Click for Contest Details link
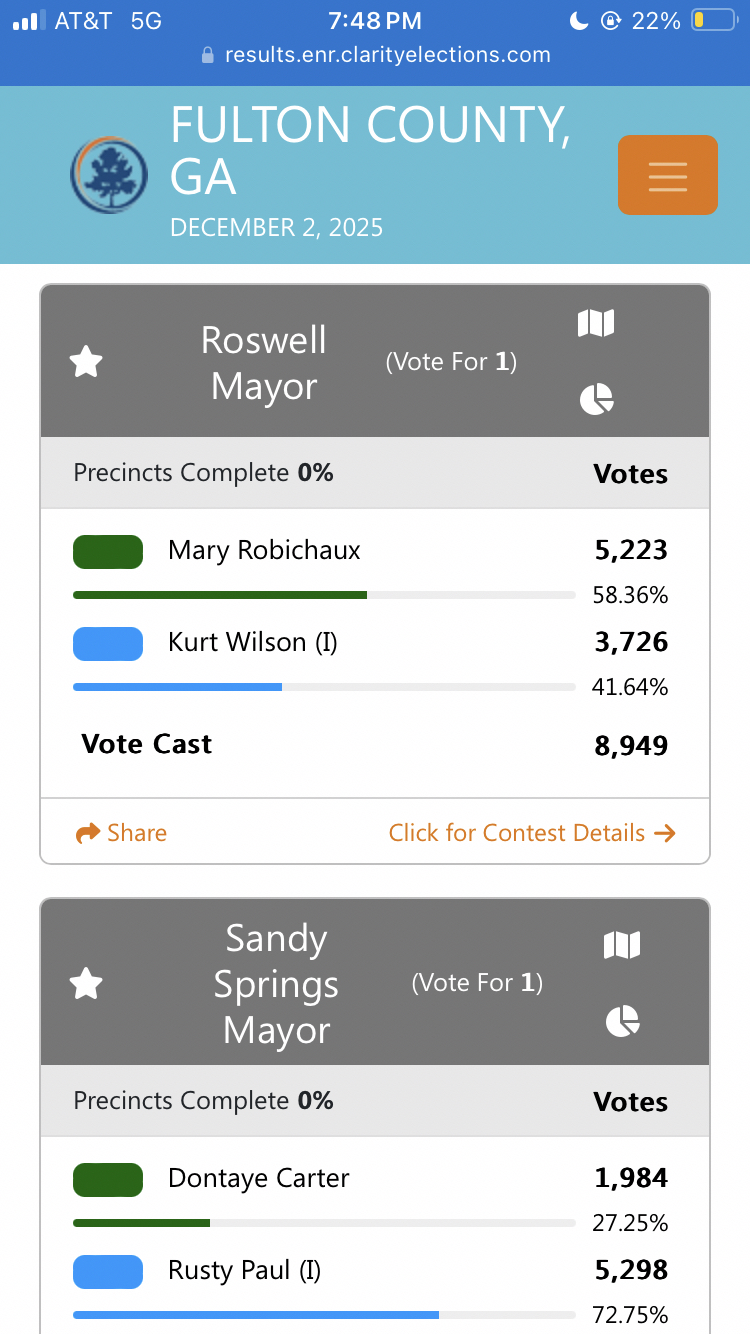This screenshot has width=750, height=1334. (x=532, y=833)
